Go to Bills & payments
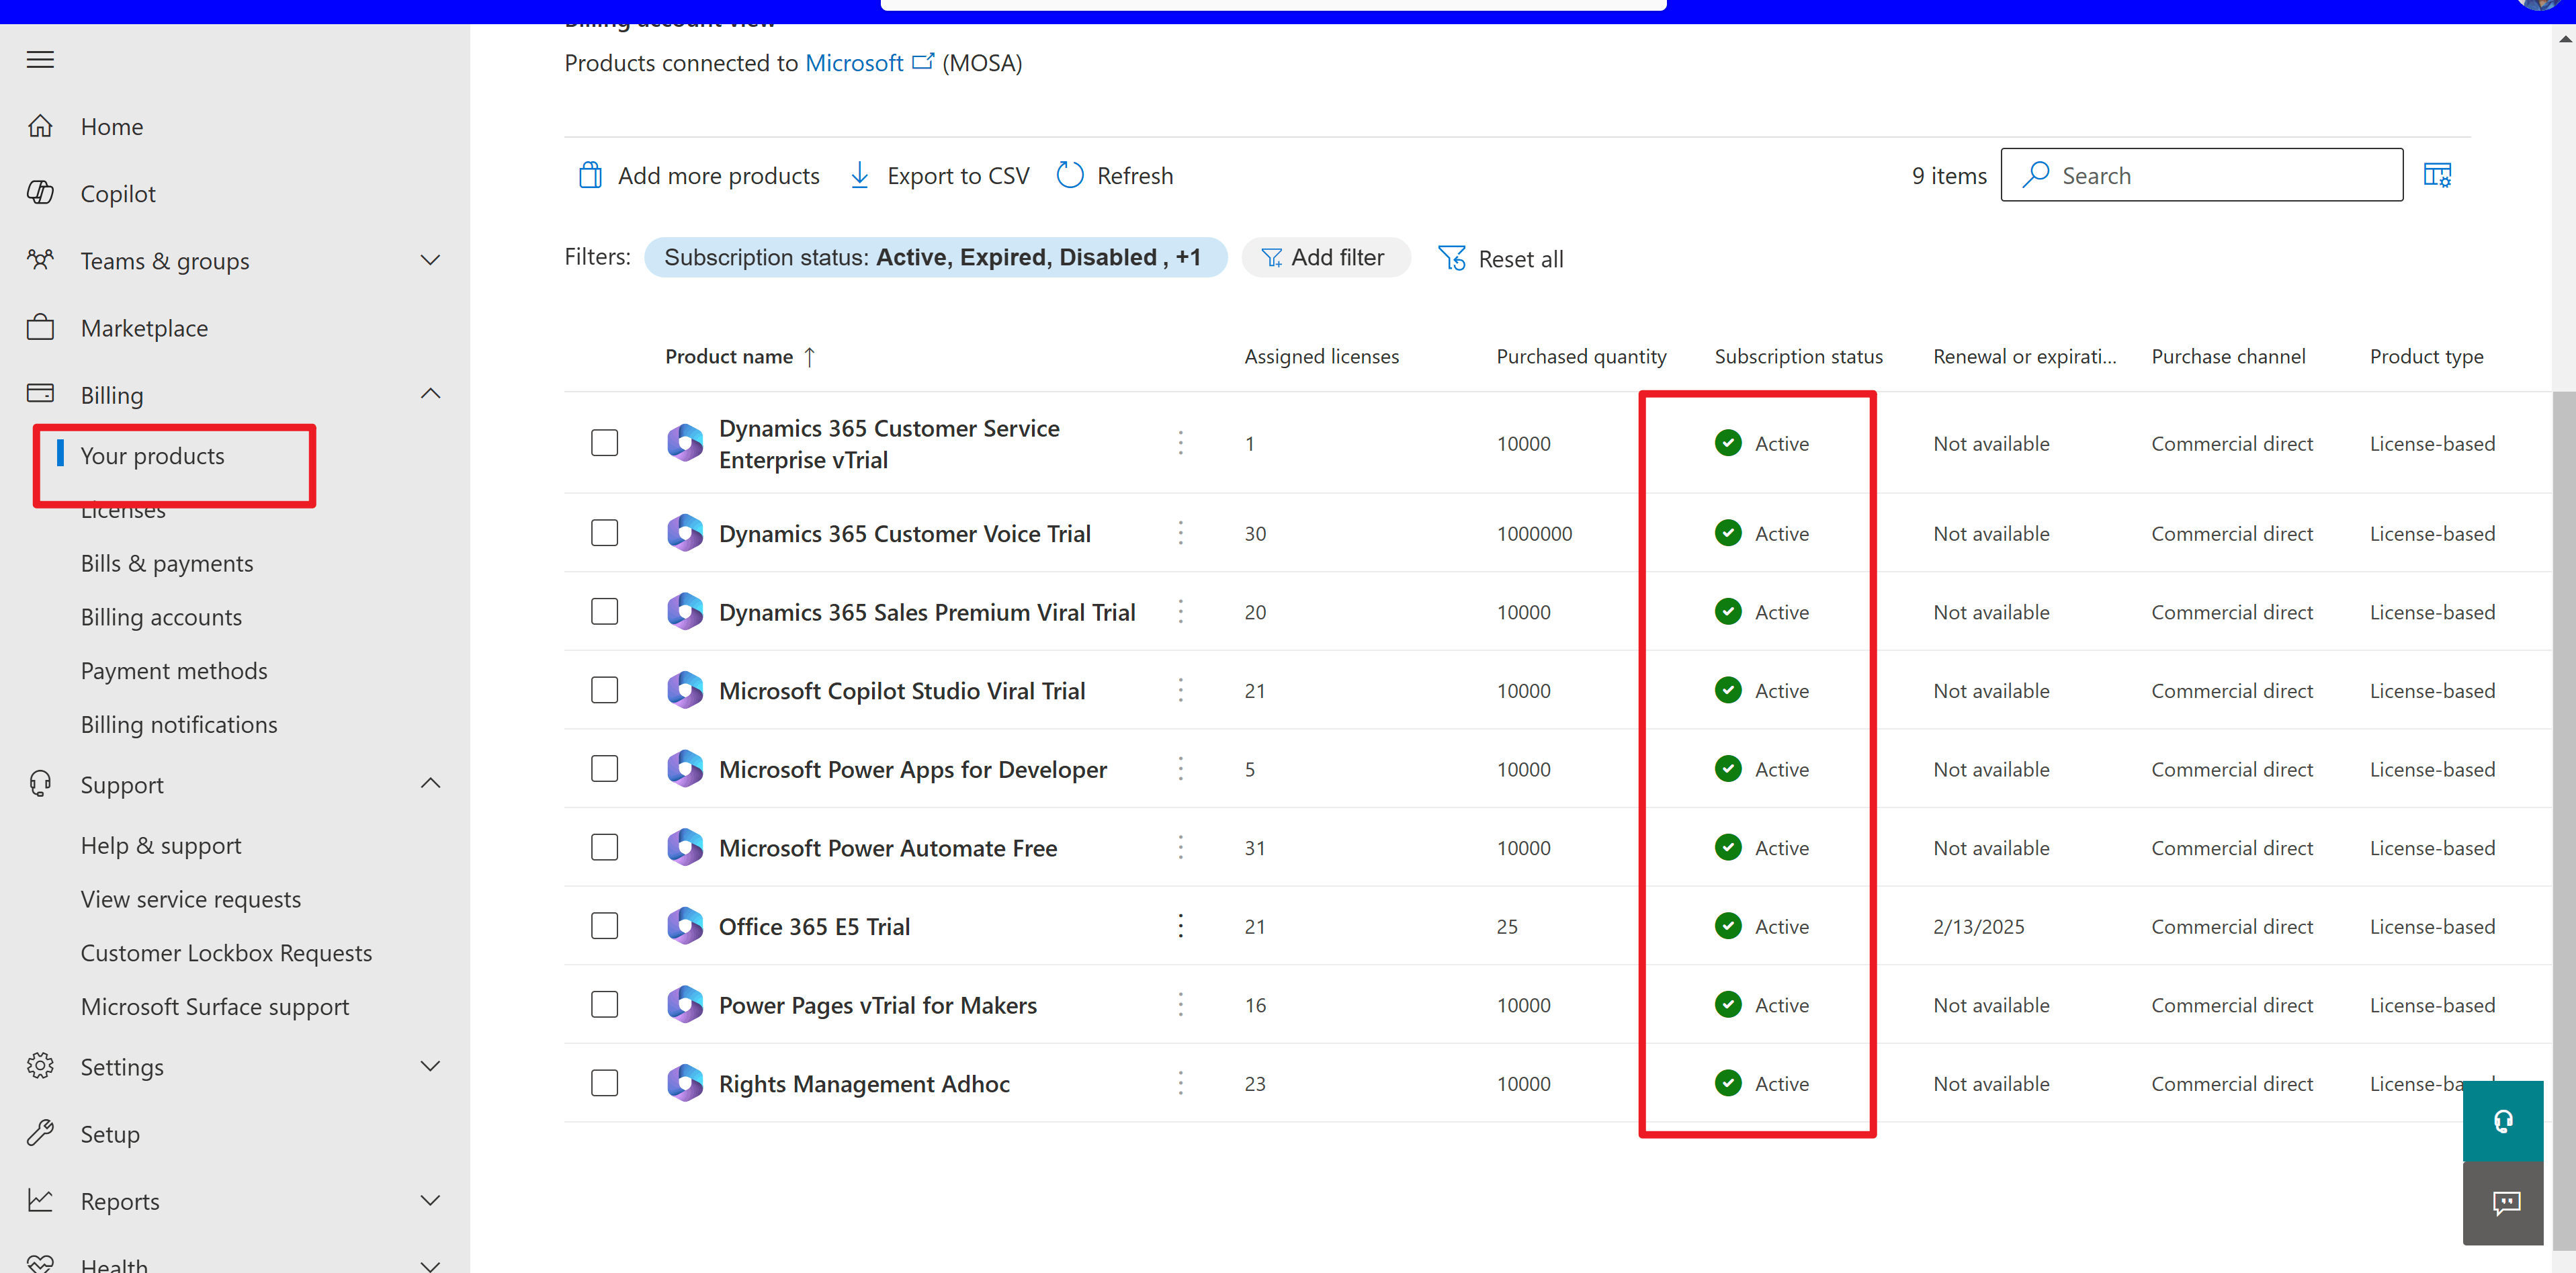 tap(167, 563)
